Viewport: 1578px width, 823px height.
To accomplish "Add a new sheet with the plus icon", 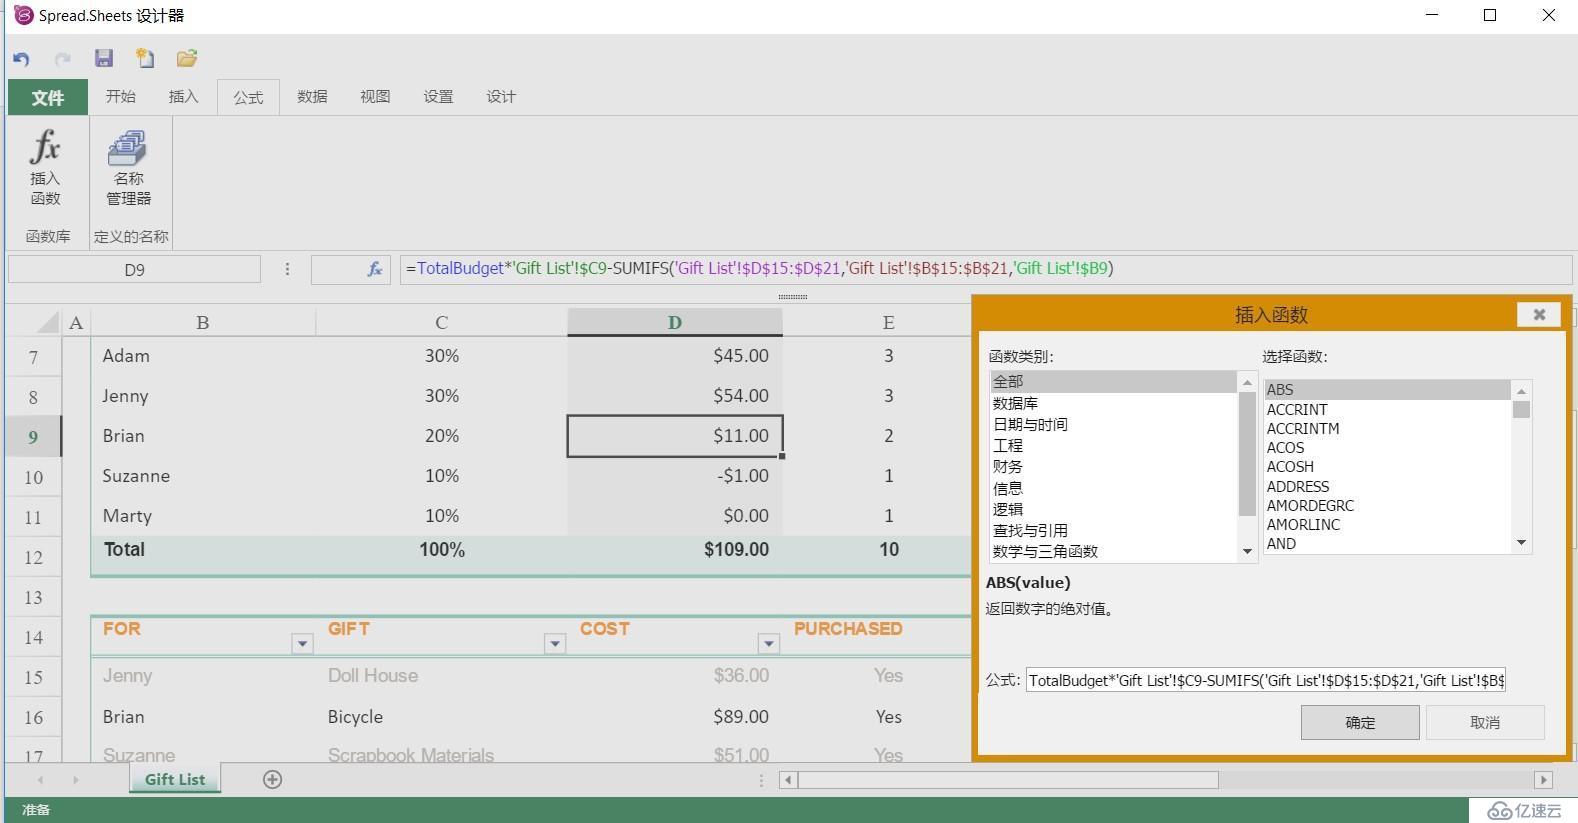I will (x=272, y=779).
